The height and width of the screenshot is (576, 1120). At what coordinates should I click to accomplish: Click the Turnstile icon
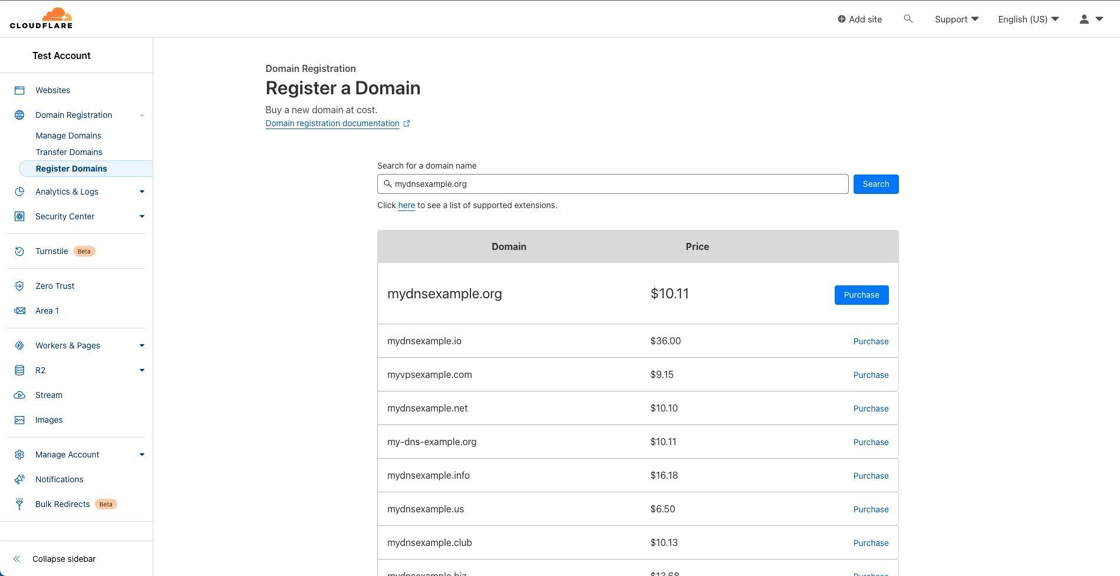[19, 252]
